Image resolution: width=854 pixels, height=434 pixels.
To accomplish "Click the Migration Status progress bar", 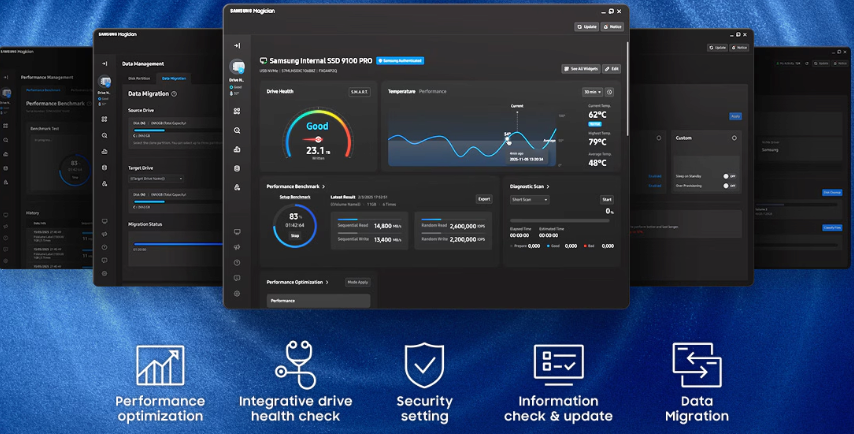I will tap(176, 244).
